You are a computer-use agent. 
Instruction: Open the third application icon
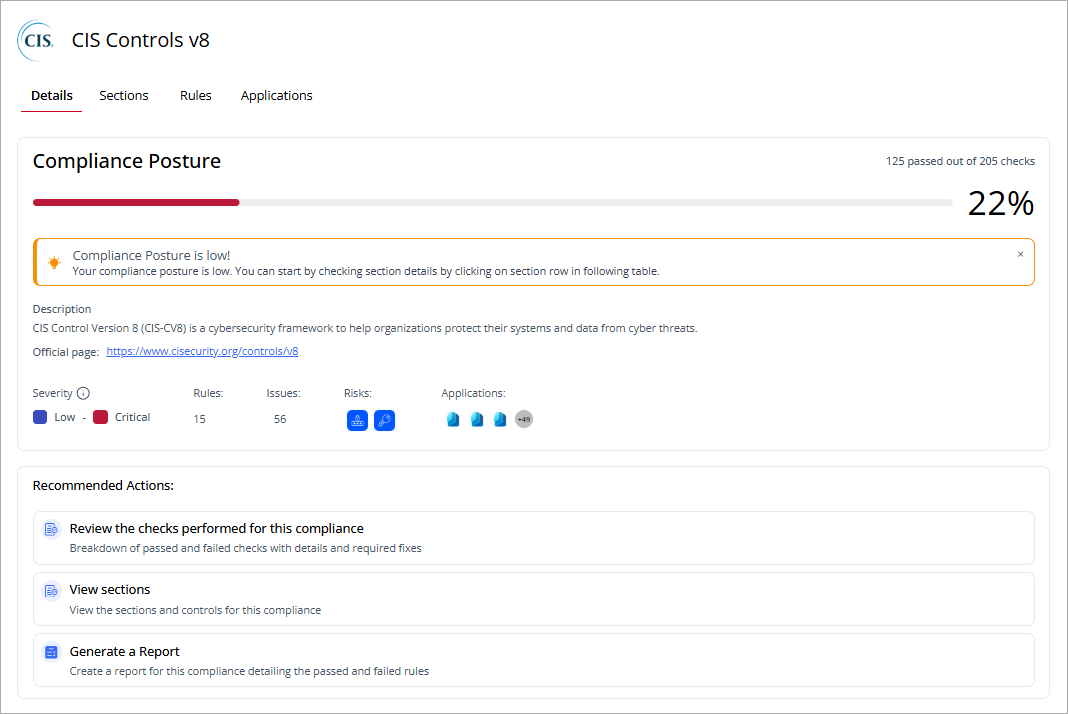coord(500,419)
